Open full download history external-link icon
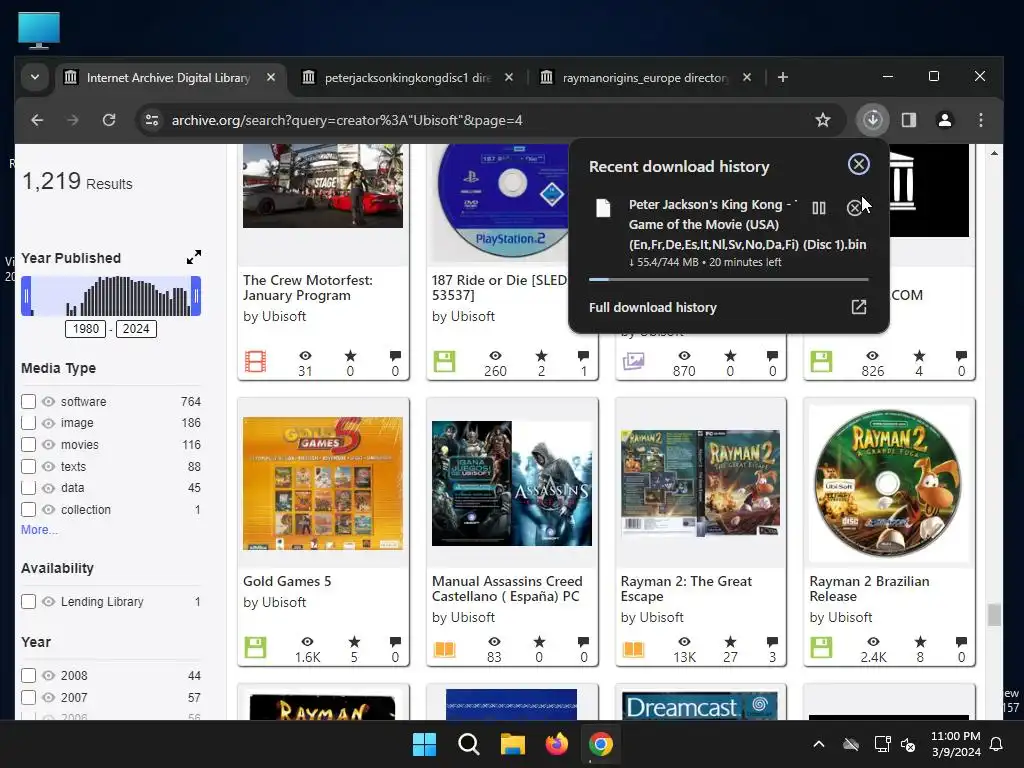1024x768 pixels. [858, 307]
